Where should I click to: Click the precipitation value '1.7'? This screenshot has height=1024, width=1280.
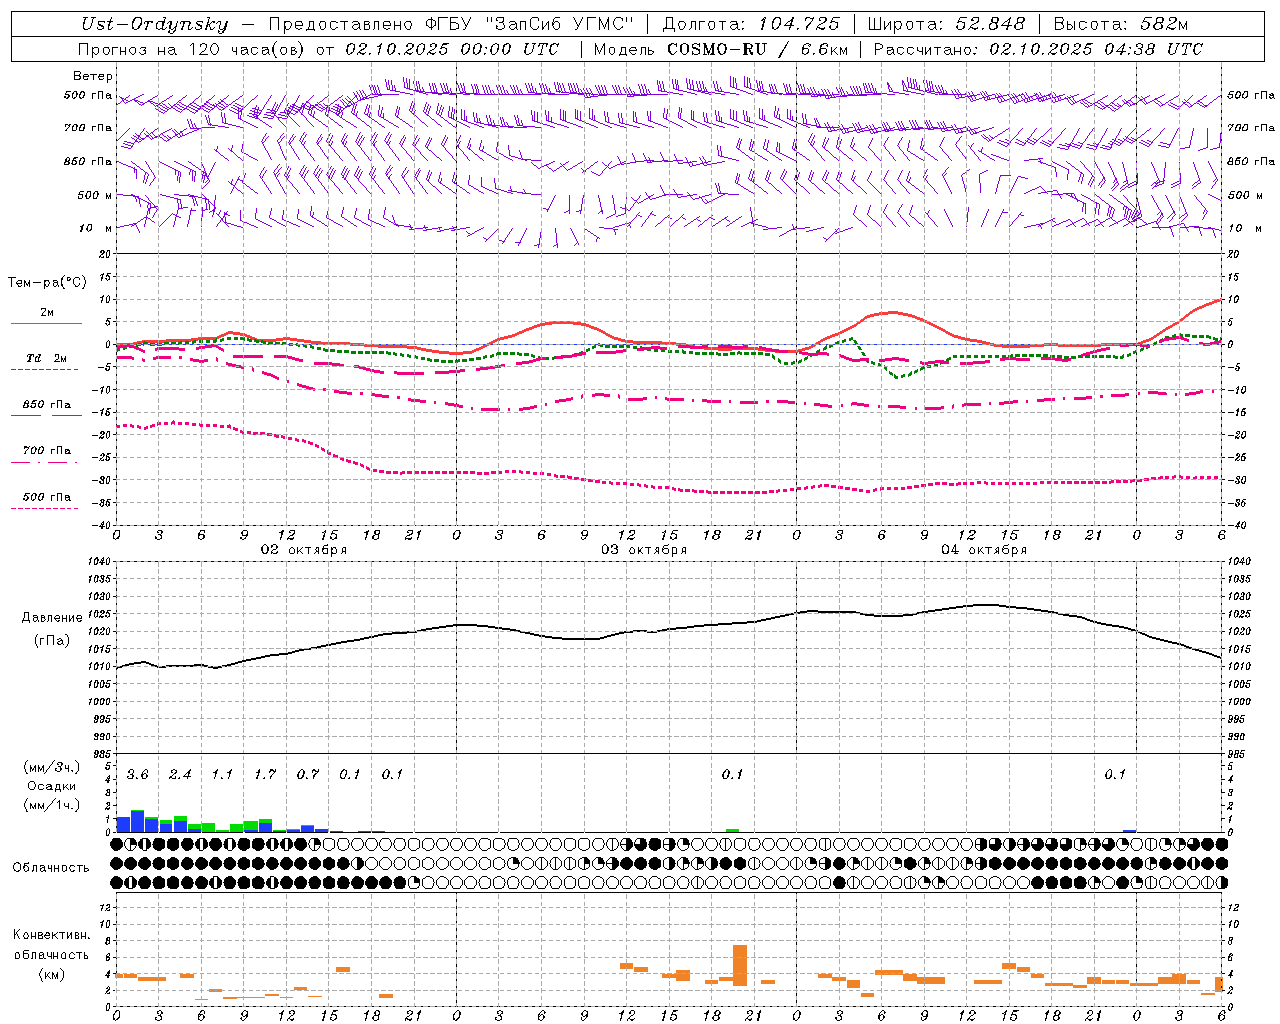coord(265,775)
